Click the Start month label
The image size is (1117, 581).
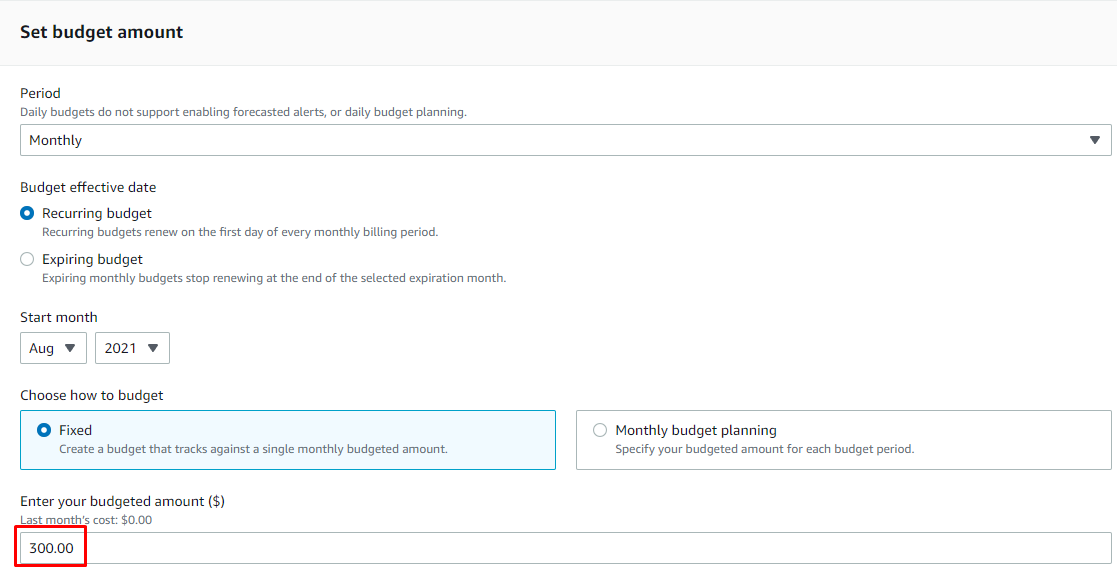point(58,318)
